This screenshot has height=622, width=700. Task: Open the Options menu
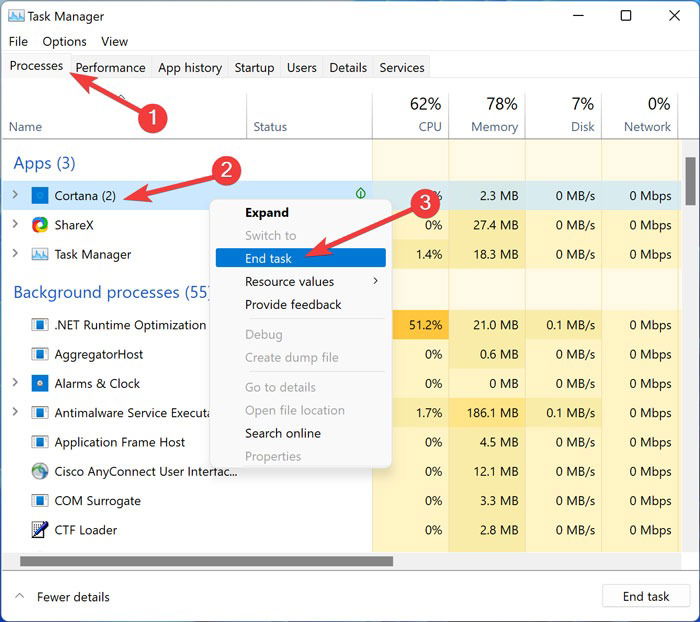click(x=64, y=42)
